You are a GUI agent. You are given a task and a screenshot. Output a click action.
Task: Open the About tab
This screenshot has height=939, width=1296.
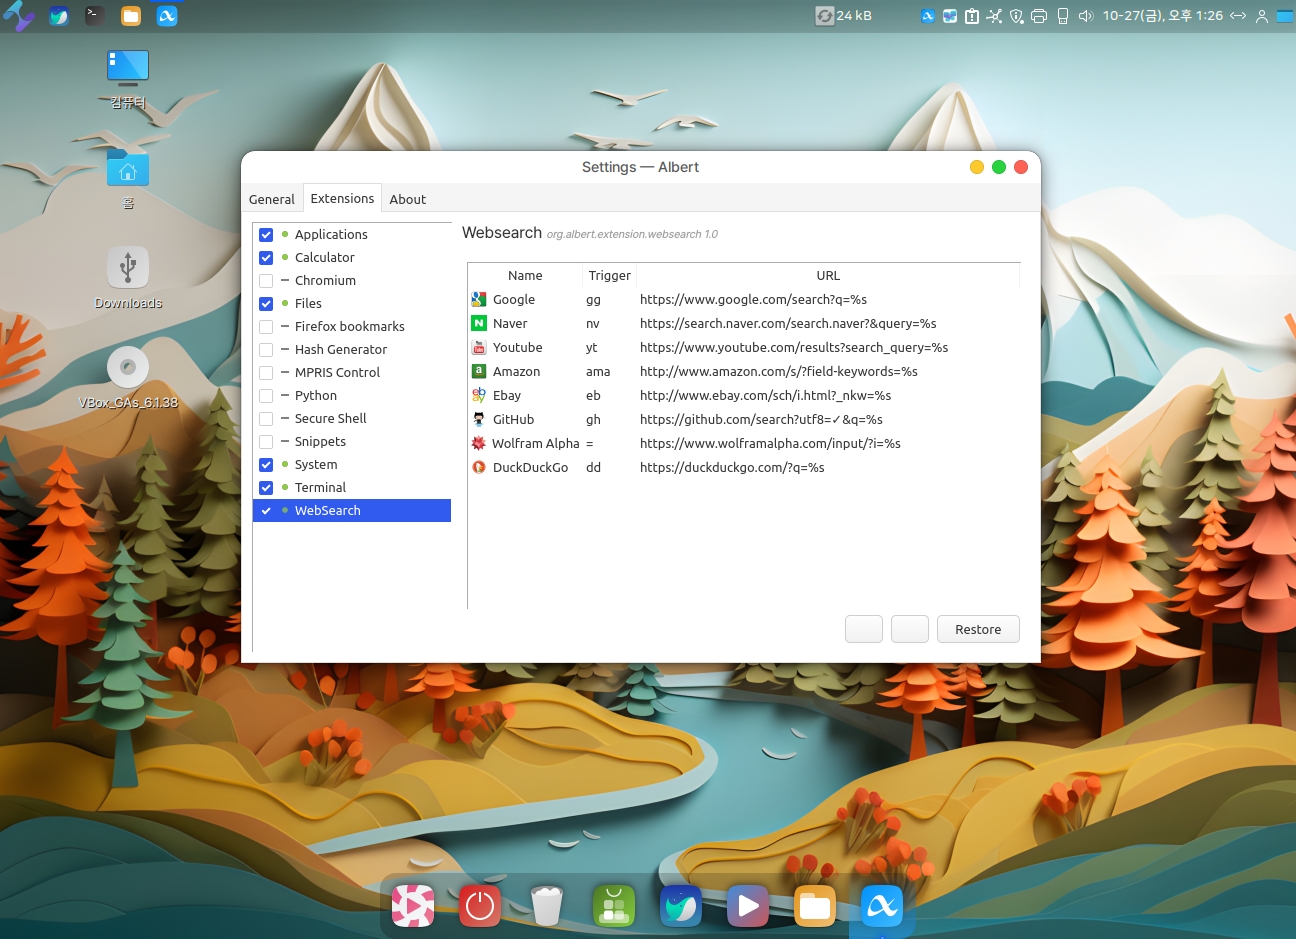[x=407, y=199]
